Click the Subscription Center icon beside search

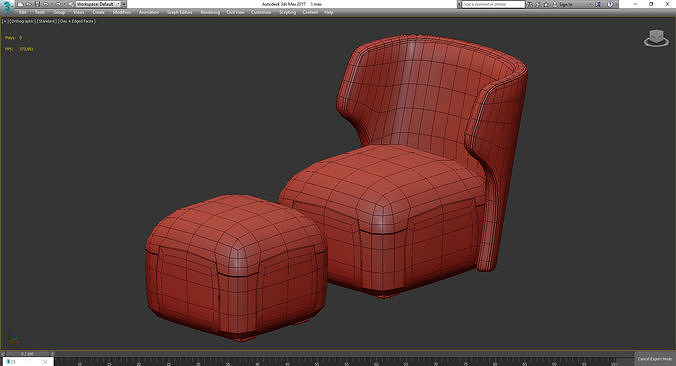(538, 4)
